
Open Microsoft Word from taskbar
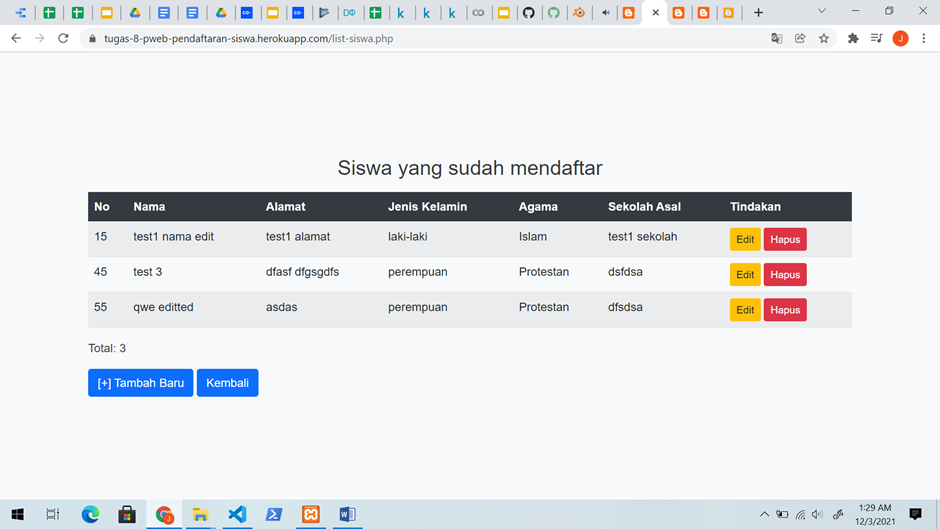(347, 514)
